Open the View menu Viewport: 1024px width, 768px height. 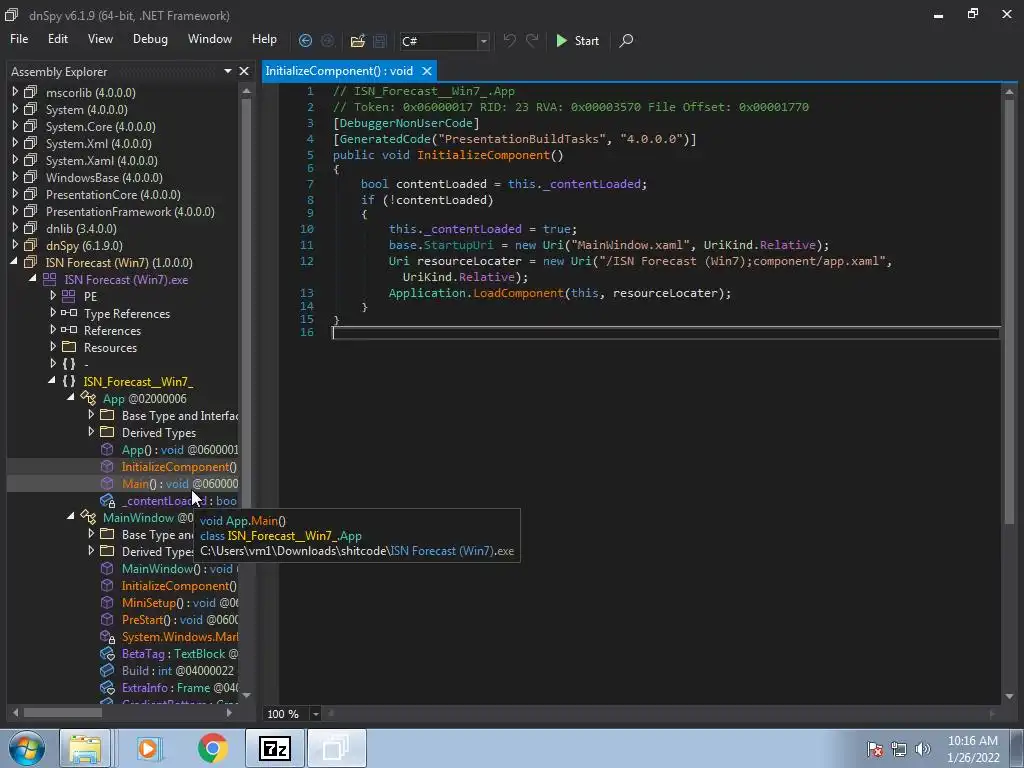100,39
